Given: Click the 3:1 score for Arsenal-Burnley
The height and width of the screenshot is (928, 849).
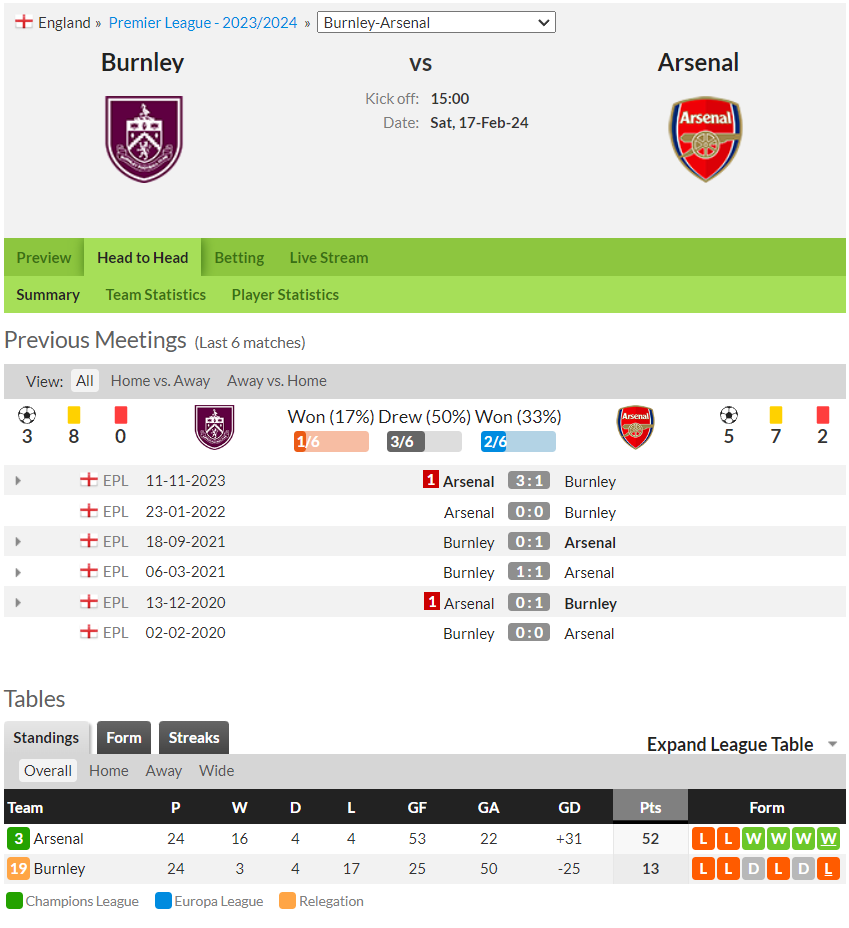Looking at the screenshot, I should [x=529, y=481].
